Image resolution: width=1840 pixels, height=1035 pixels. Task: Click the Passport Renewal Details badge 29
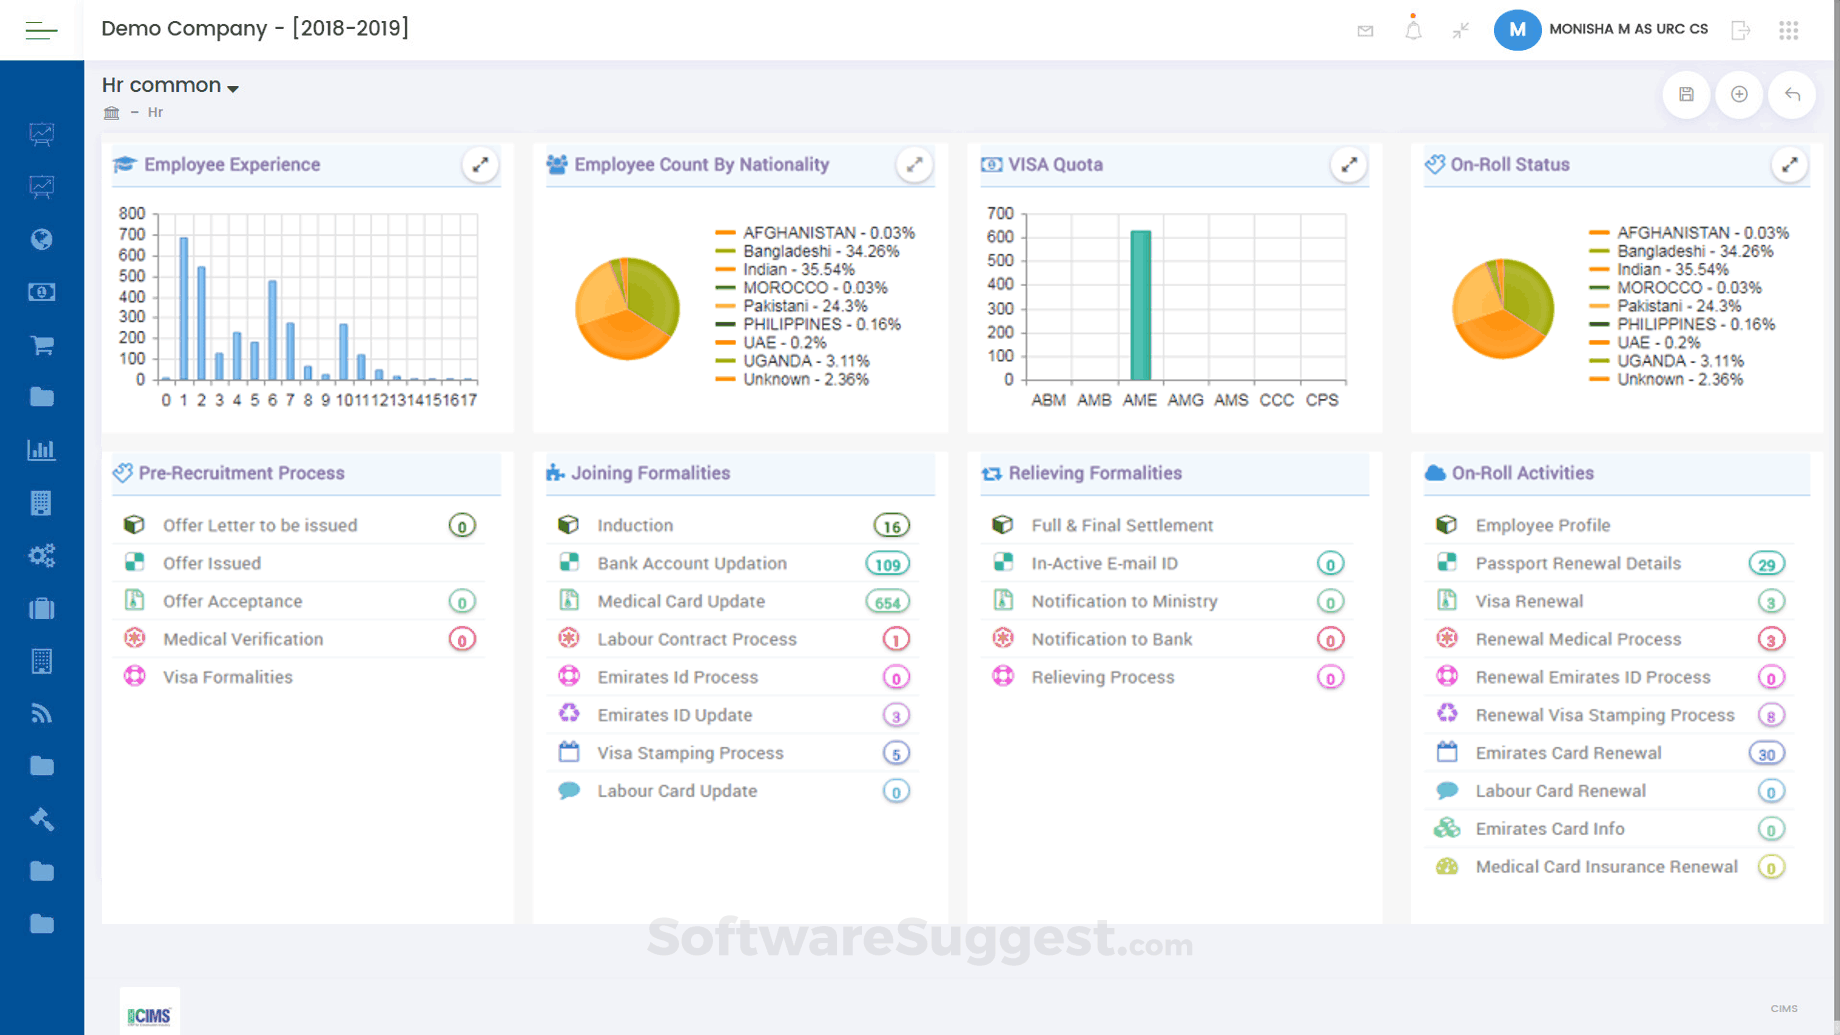1767,564
